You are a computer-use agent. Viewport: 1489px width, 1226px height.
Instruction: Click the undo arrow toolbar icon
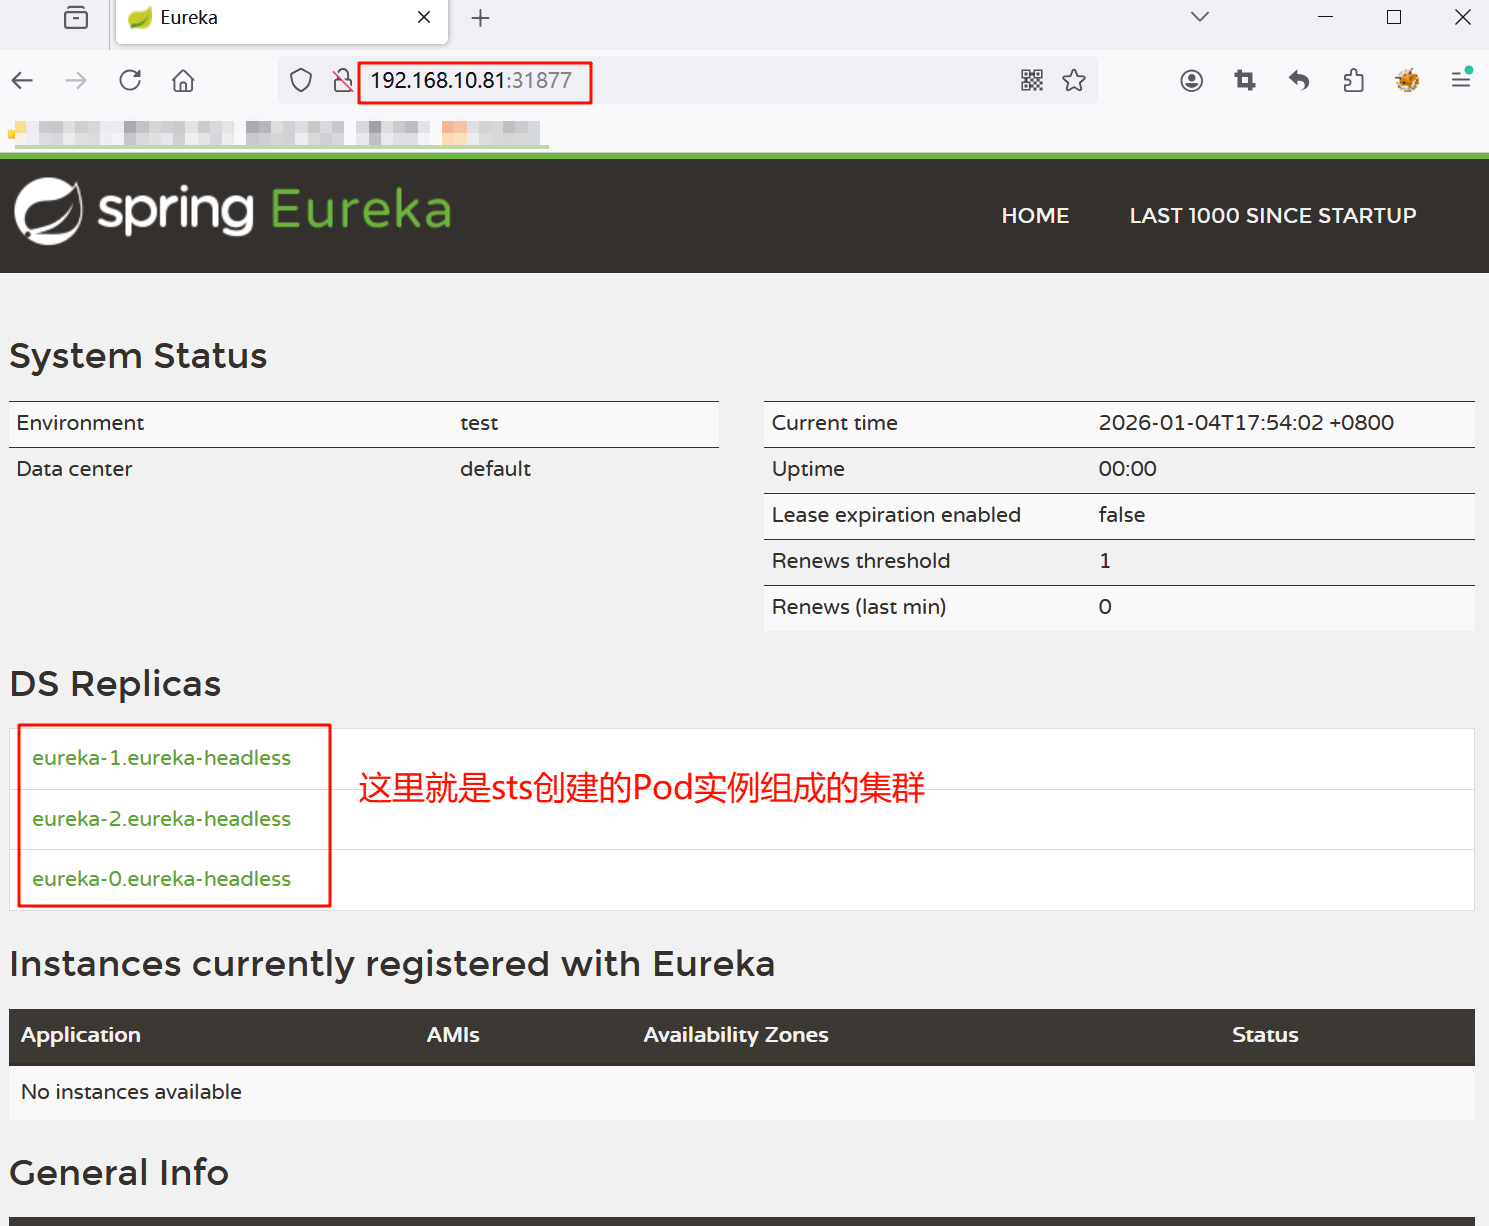coord(1299,81)
